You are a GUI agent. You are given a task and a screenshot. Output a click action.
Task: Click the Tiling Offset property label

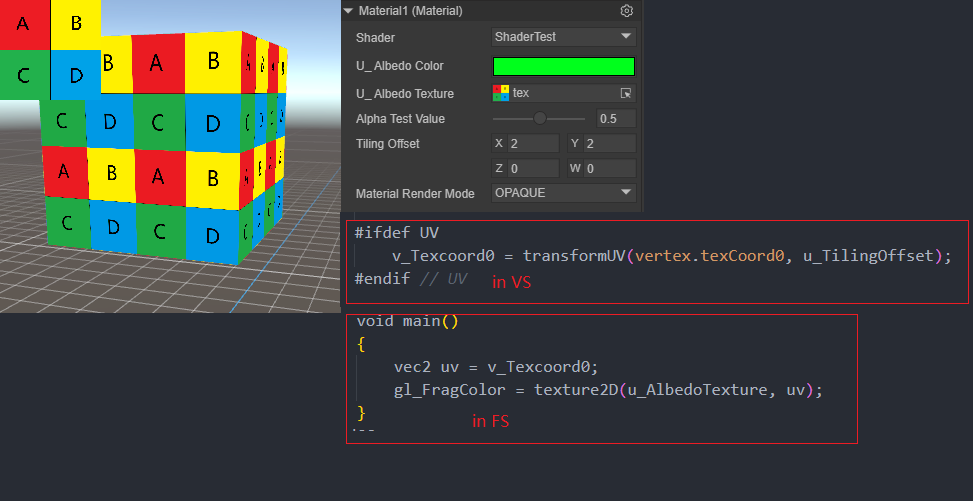tap(388, 144)
